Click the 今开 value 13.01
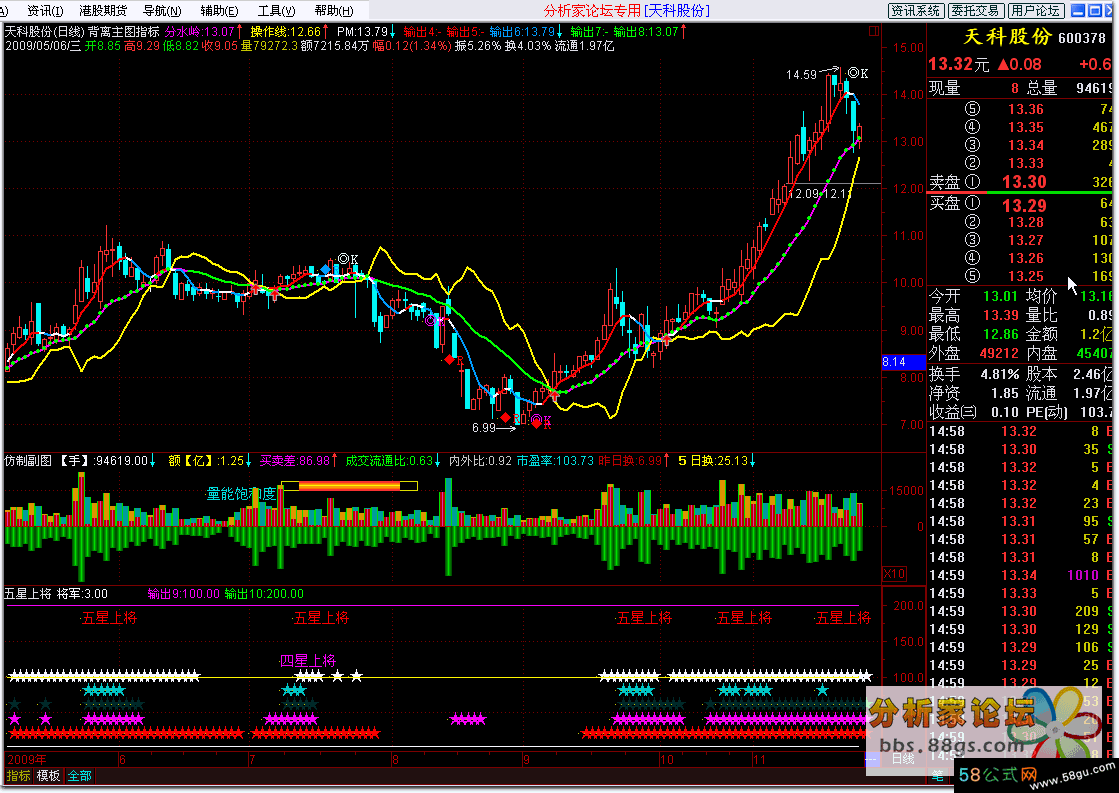The image size is (1119, 793). pos(1001,296)
